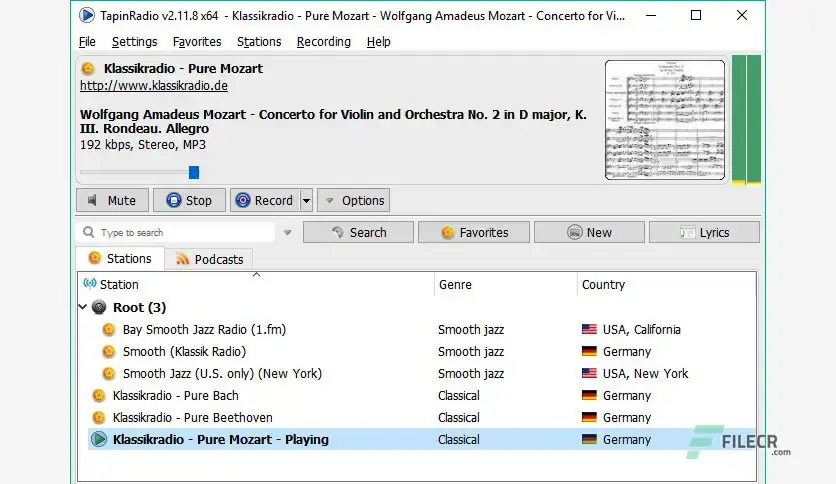
Task: Start recording with the Record button
Action: point(266,200)
